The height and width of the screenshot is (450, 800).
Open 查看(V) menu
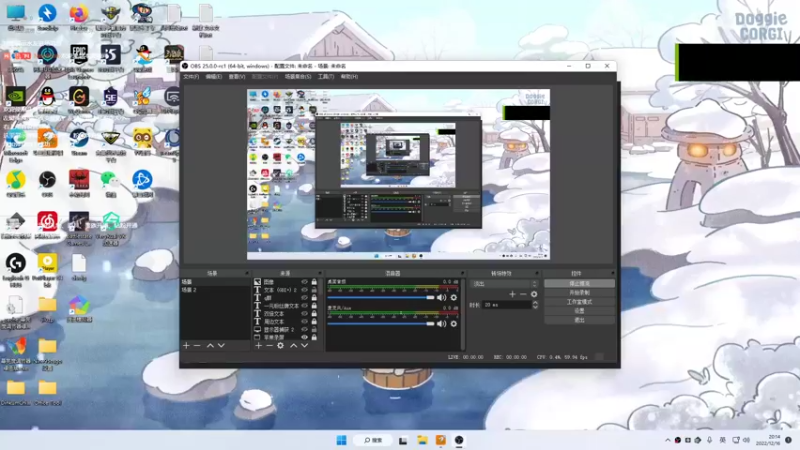[x=237, y=77]
